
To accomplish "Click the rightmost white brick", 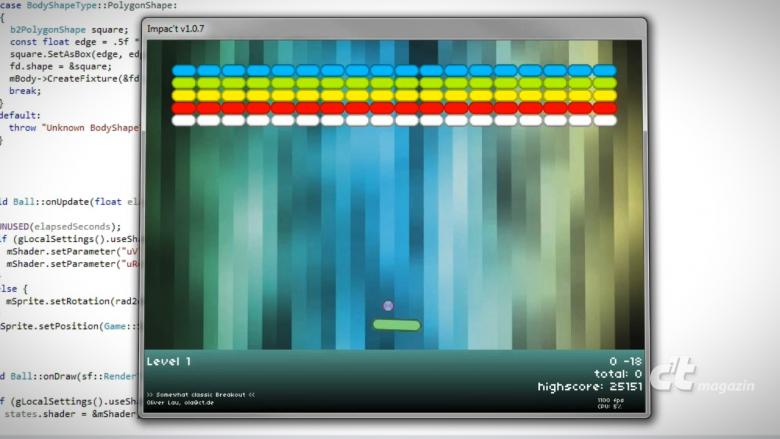I will (x=605, y=120).
